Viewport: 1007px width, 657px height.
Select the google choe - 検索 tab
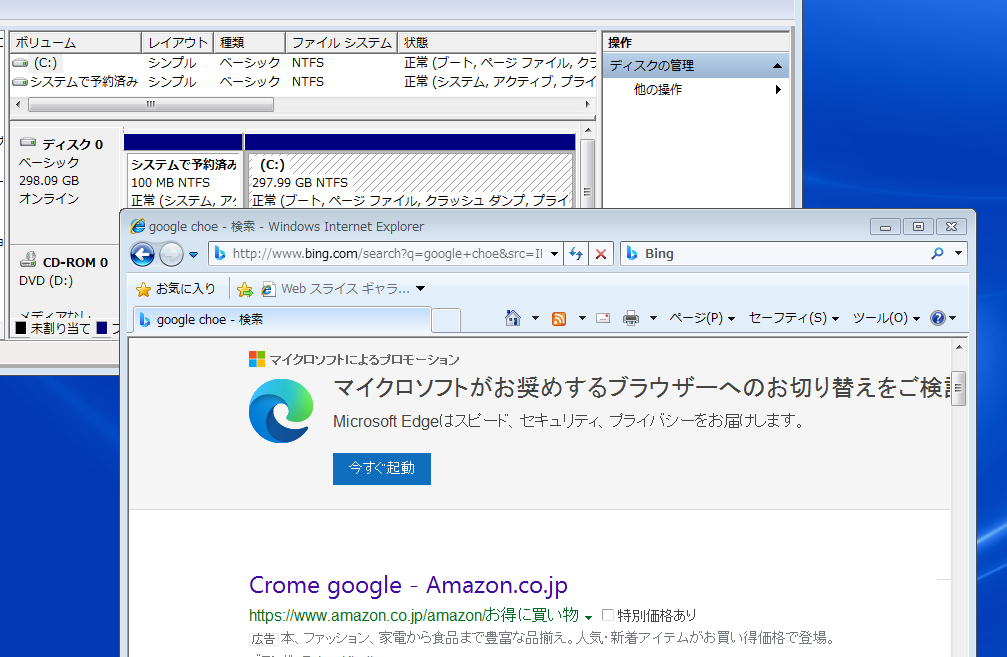281,319
